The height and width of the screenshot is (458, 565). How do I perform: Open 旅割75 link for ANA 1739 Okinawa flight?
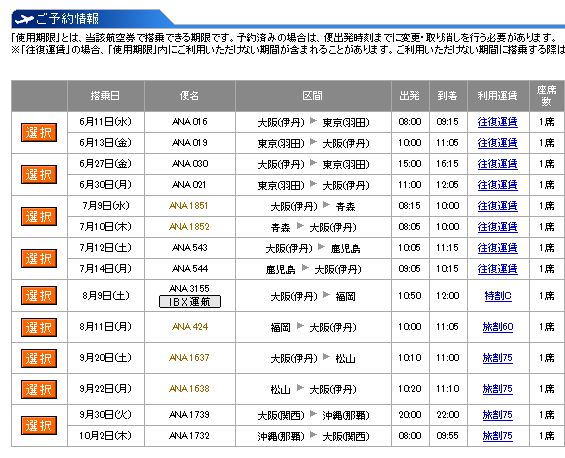click(498, 415)
